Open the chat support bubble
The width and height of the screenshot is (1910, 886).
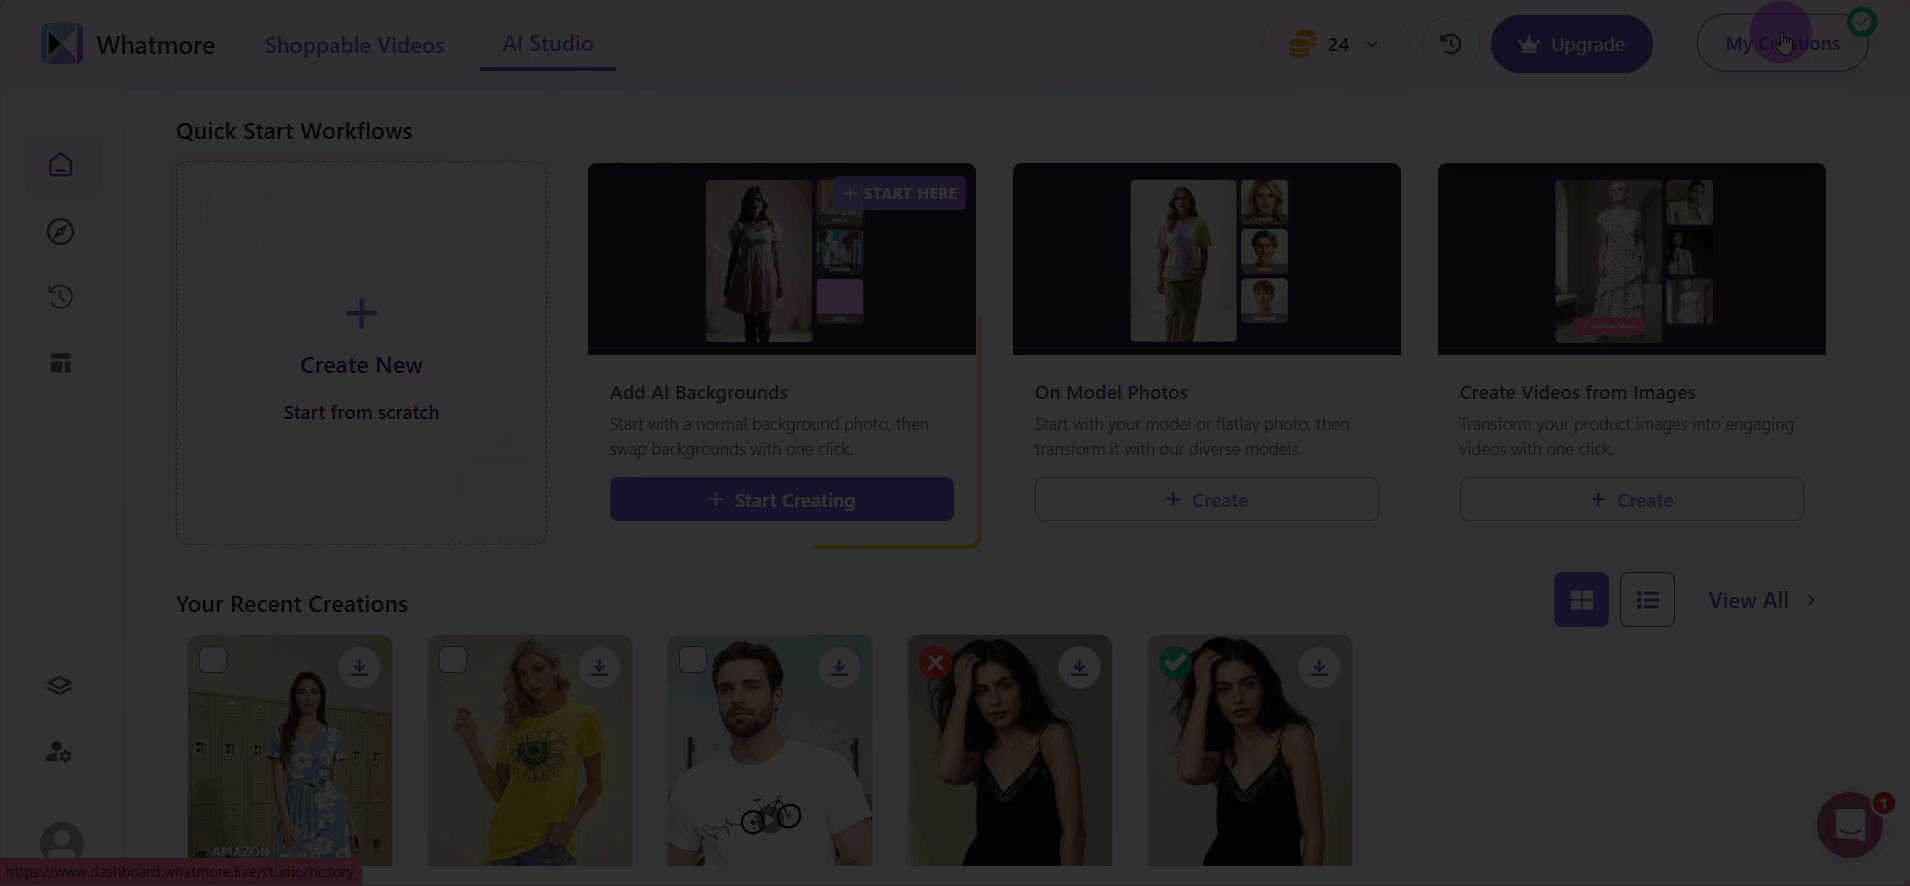tap(1850, 825)
